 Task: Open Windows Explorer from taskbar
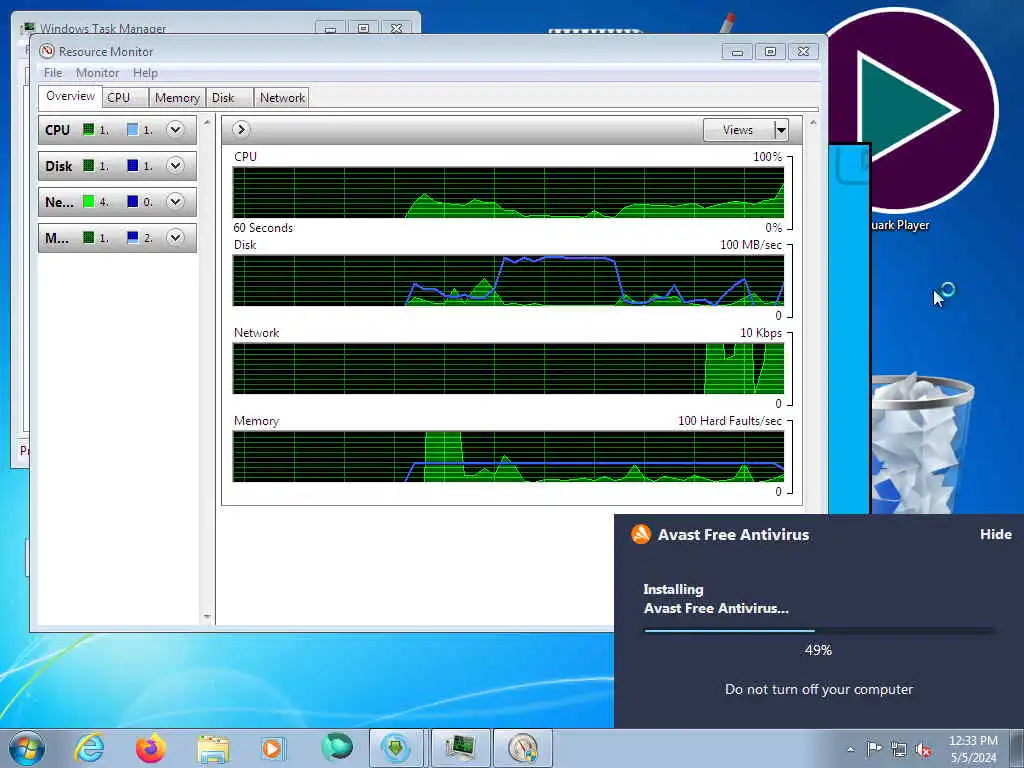(213, 749)
